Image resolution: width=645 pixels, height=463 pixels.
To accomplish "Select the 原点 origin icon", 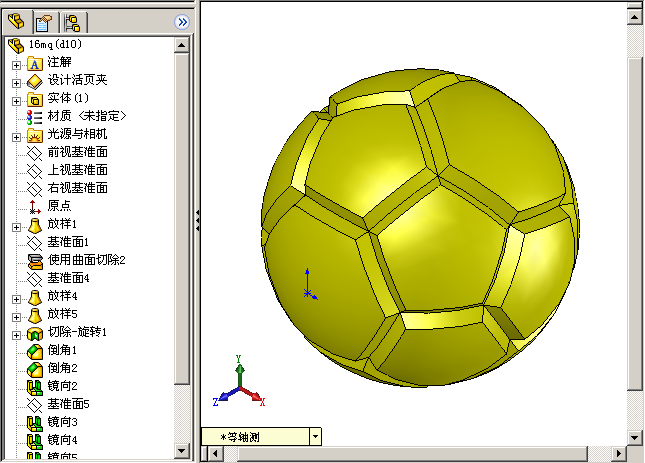I will [35, 207].
